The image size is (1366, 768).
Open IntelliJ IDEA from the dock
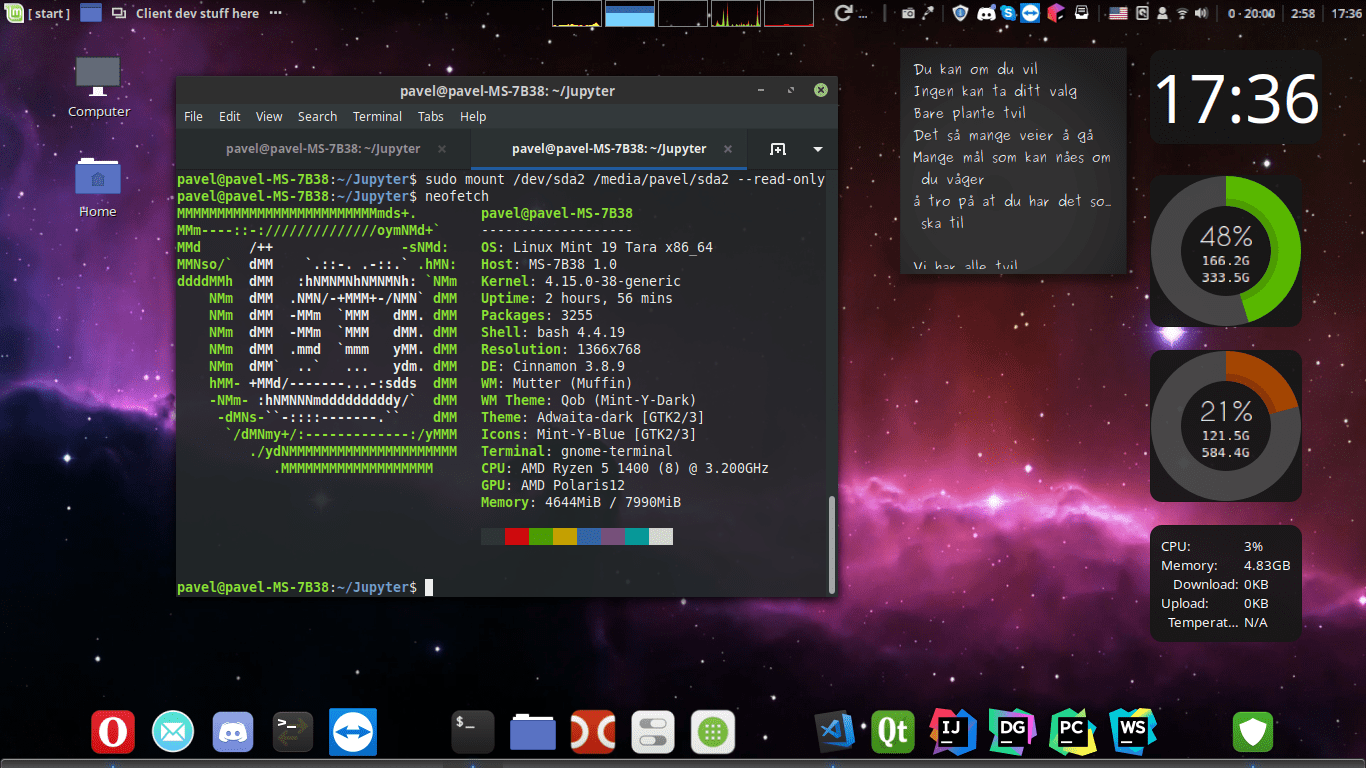click(953, 732)
